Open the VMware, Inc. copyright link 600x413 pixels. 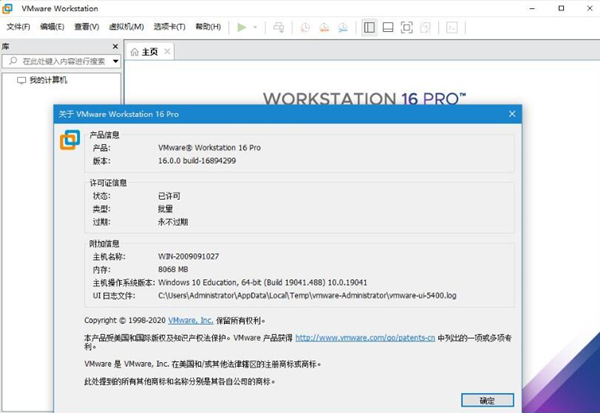[x=190, y=320]
